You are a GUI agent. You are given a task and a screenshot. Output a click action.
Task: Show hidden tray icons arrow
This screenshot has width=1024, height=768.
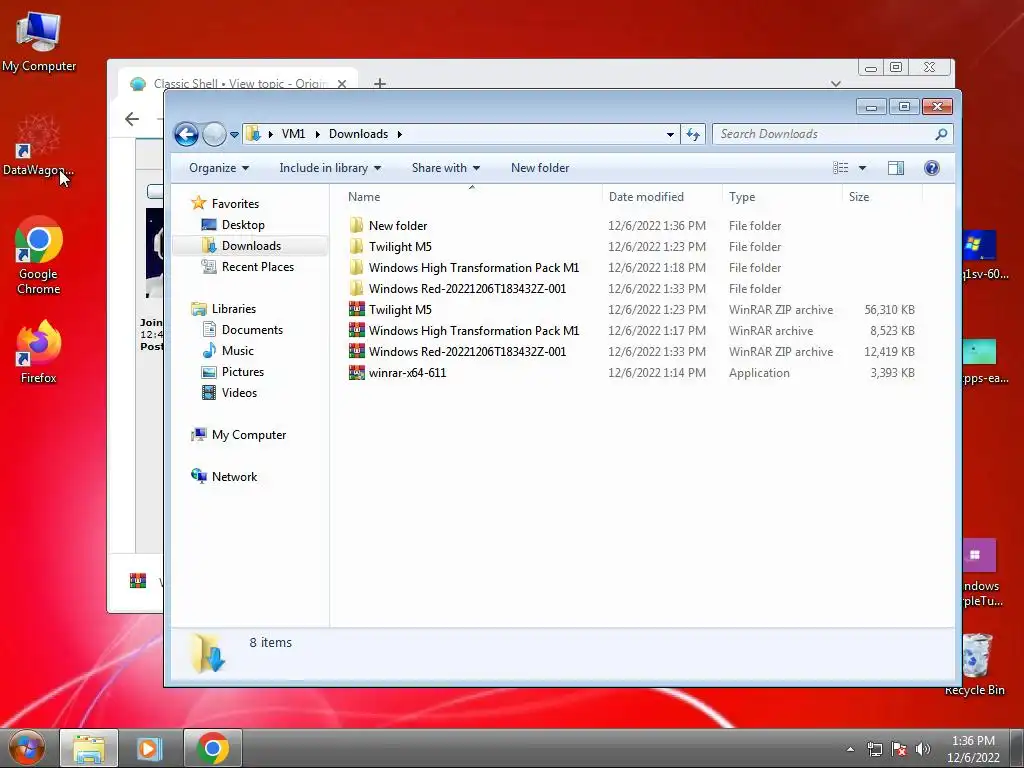coord(850,750)
